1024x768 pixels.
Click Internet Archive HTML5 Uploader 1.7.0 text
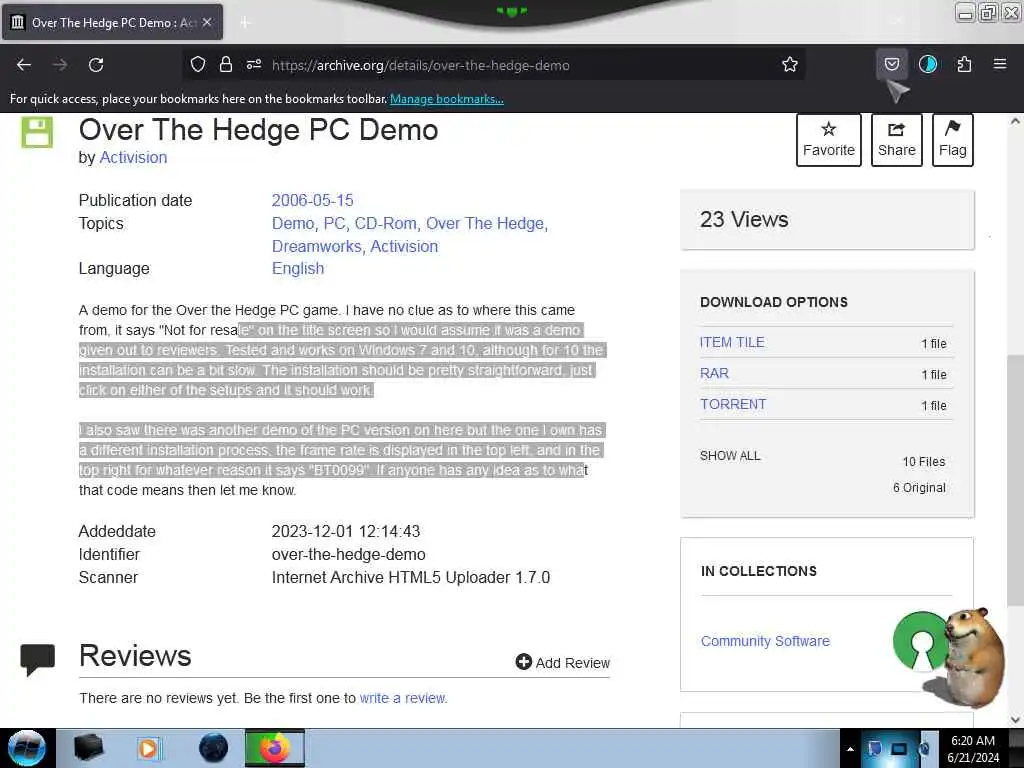[411, 577]
